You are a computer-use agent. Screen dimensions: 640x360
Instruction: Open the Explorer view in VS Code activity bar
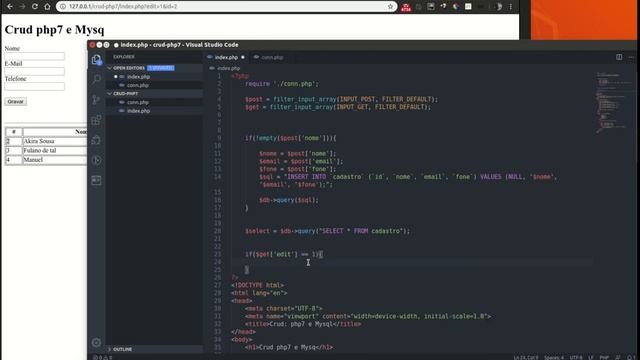click(x=96, y=60)
